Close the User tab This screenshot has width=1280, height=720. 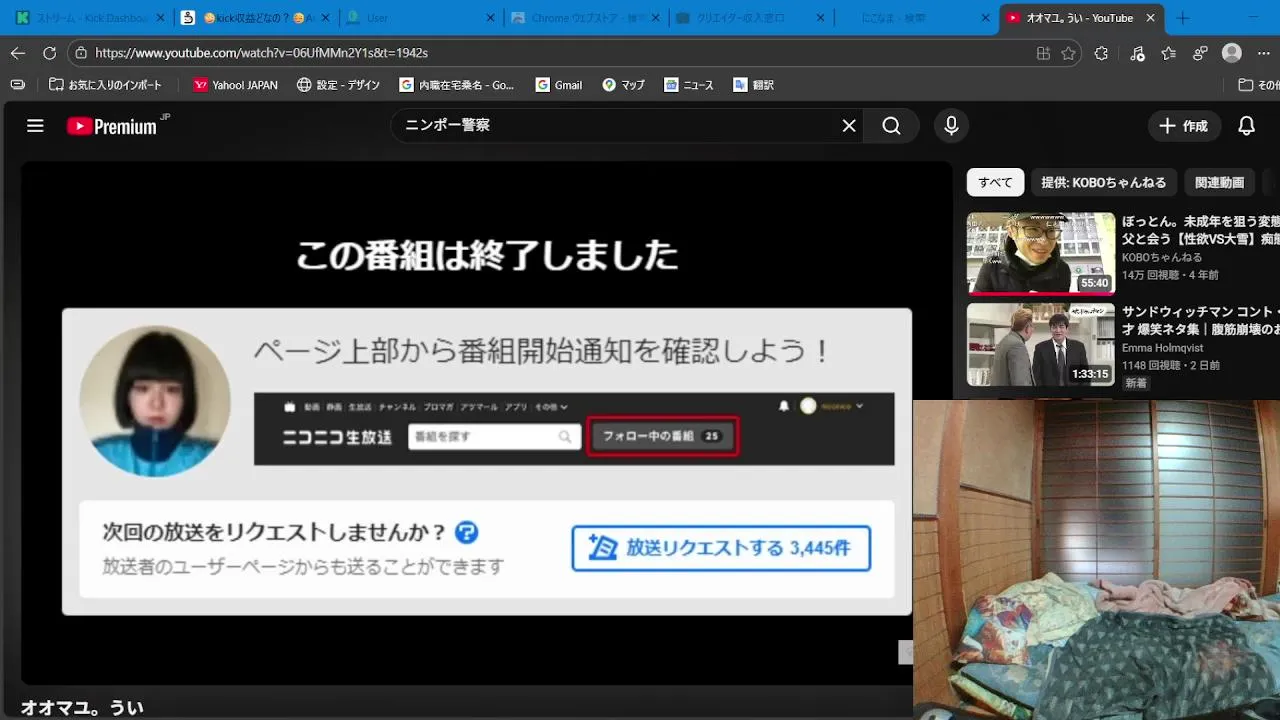[x=490, y=18]
